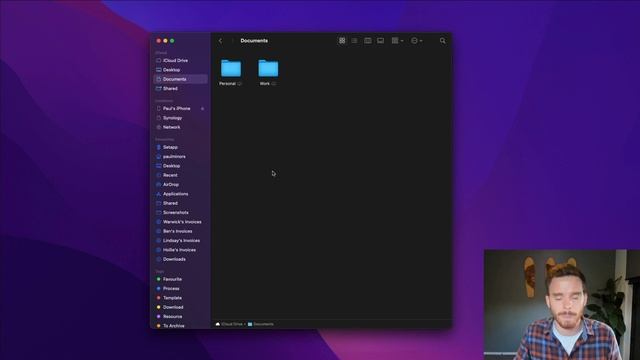This screenshot has width=640, height=360.
Task: Click iCloud Drive in the path bar
Action: [x=229, y=324]
